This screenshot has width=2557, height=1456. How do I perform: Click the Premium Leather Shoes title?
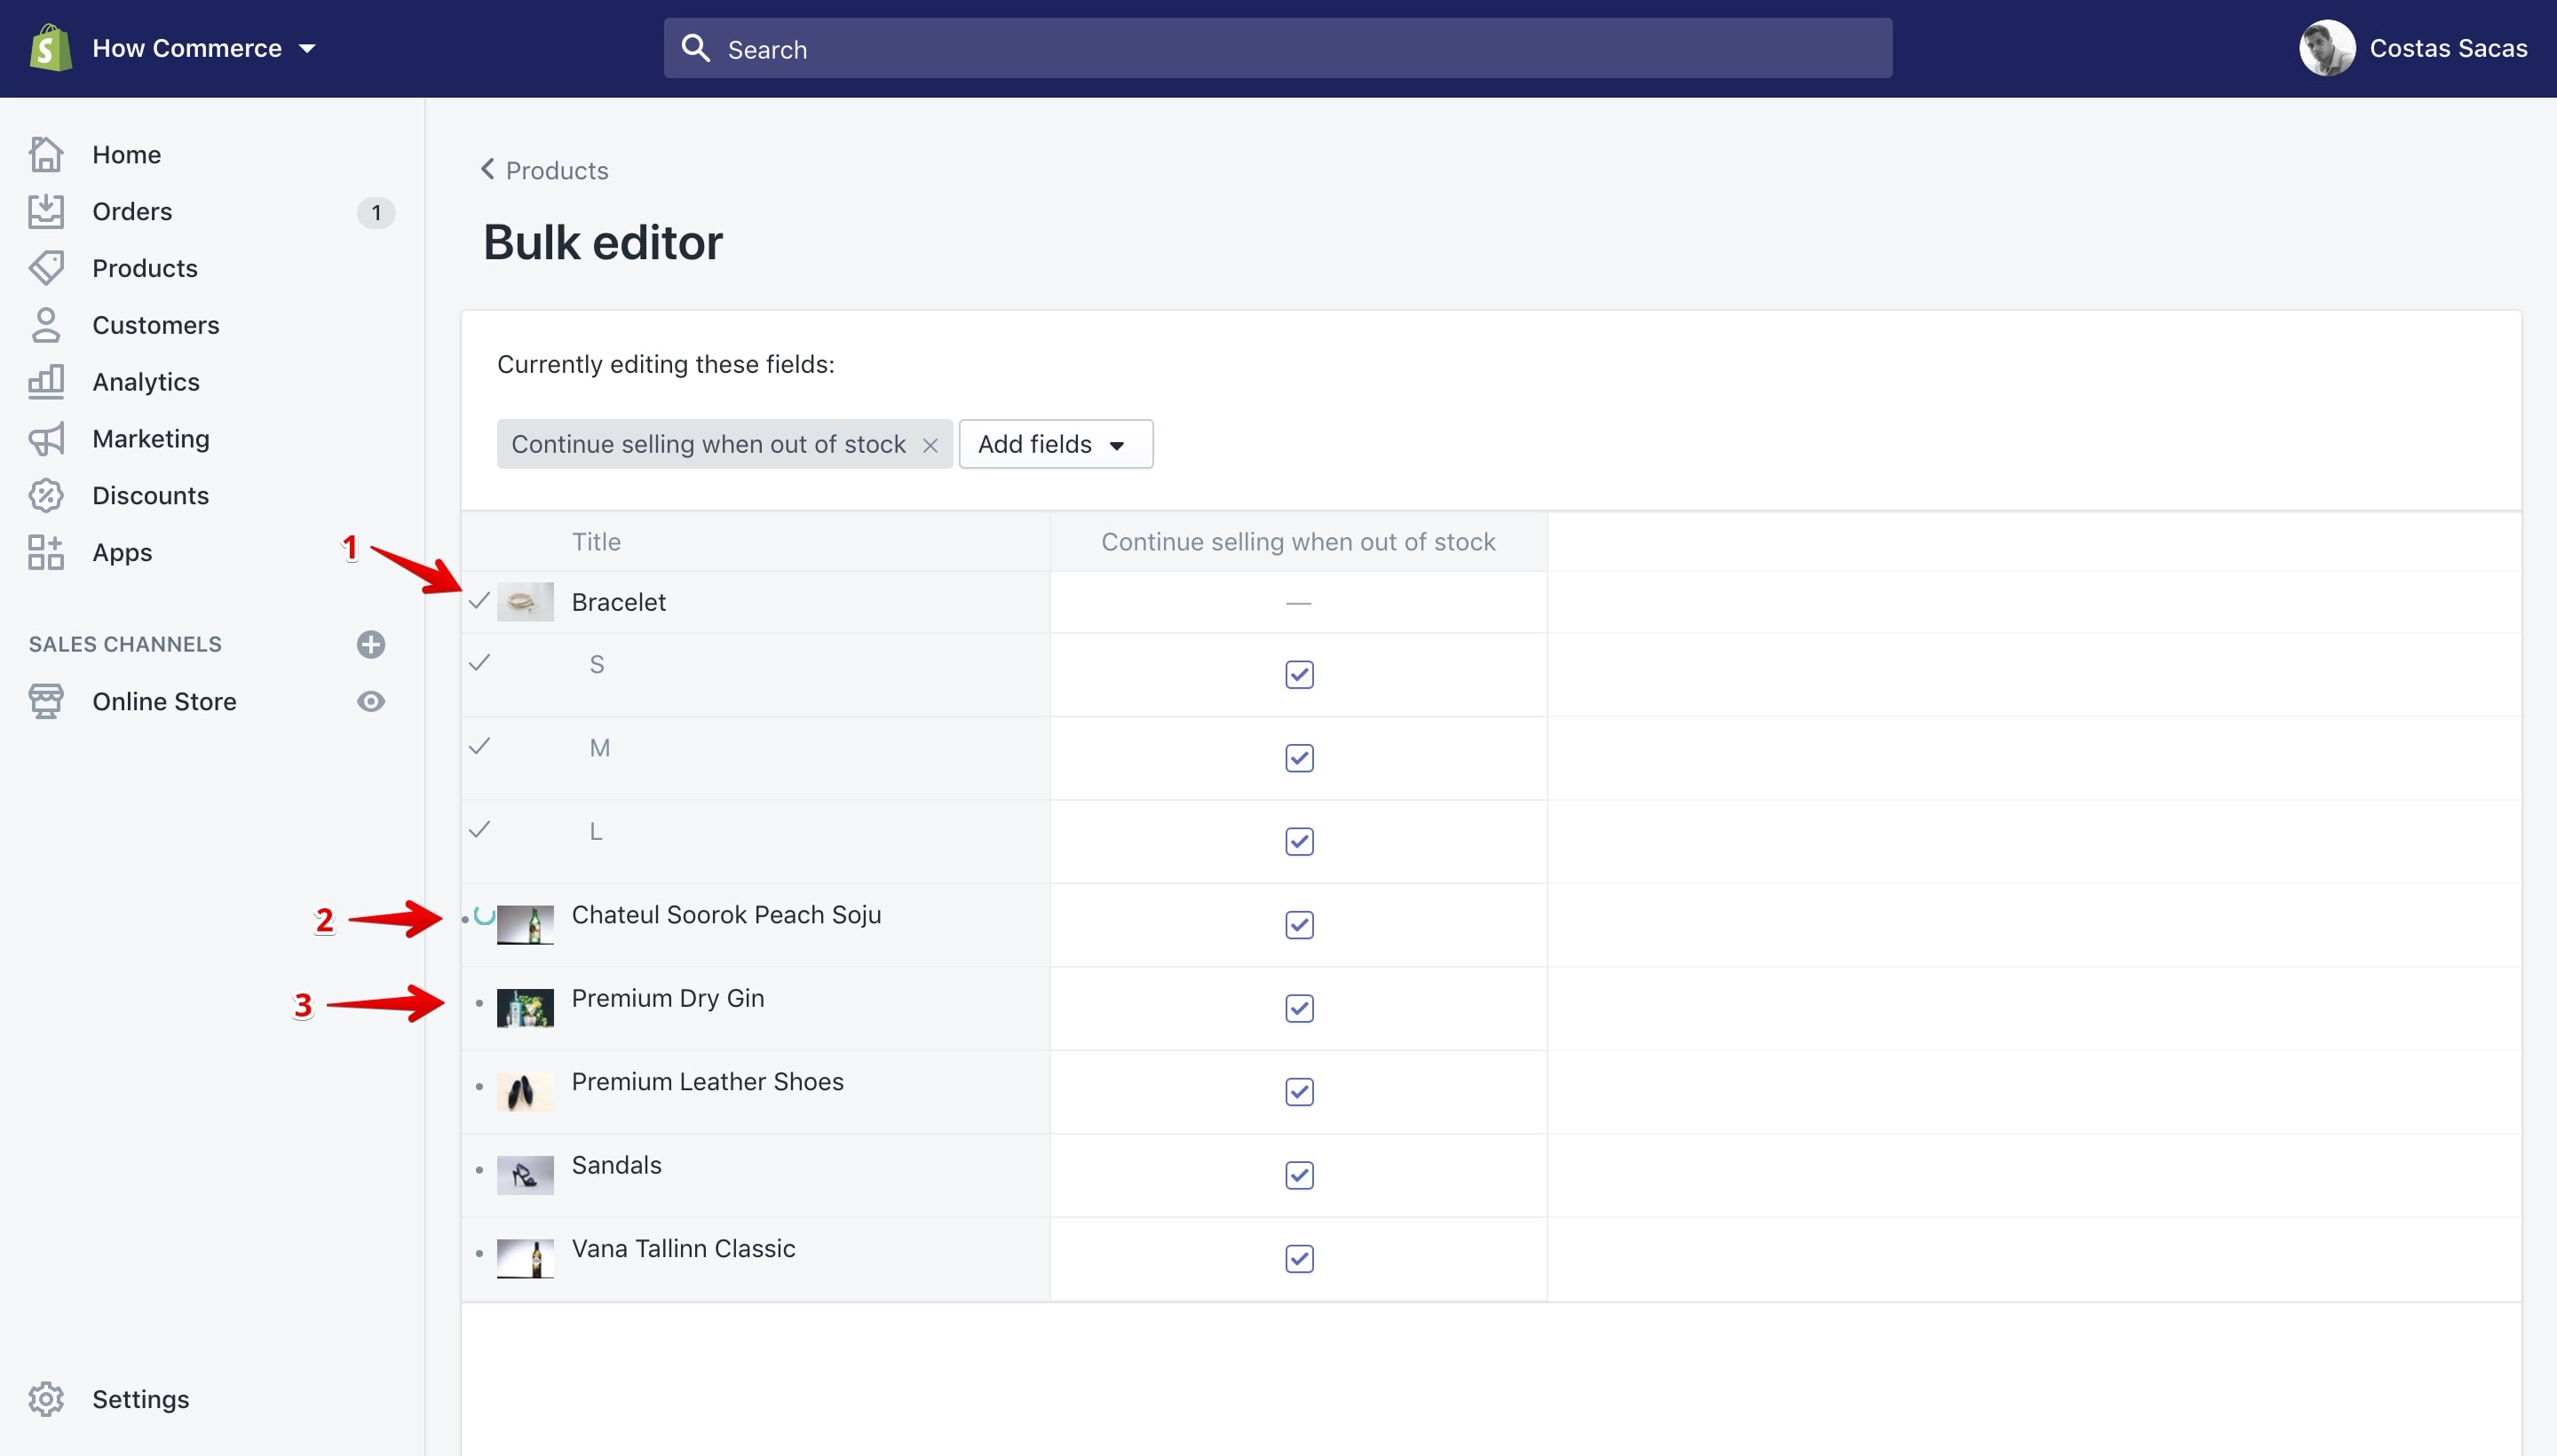click(707, 1082)
